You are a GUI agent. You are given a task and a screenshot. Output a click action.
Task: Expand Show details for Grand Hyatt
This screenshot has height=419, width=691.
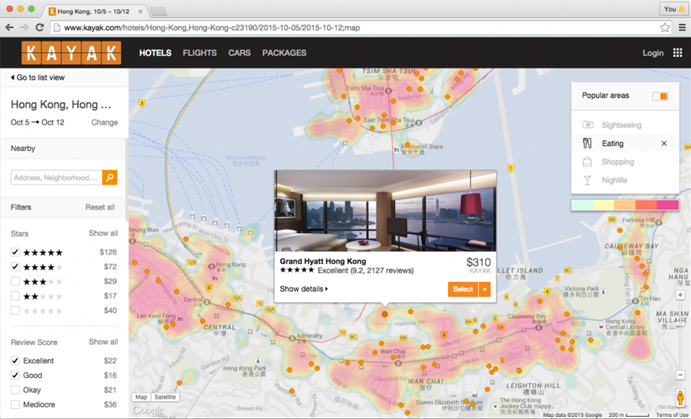[x=304, y=289]
